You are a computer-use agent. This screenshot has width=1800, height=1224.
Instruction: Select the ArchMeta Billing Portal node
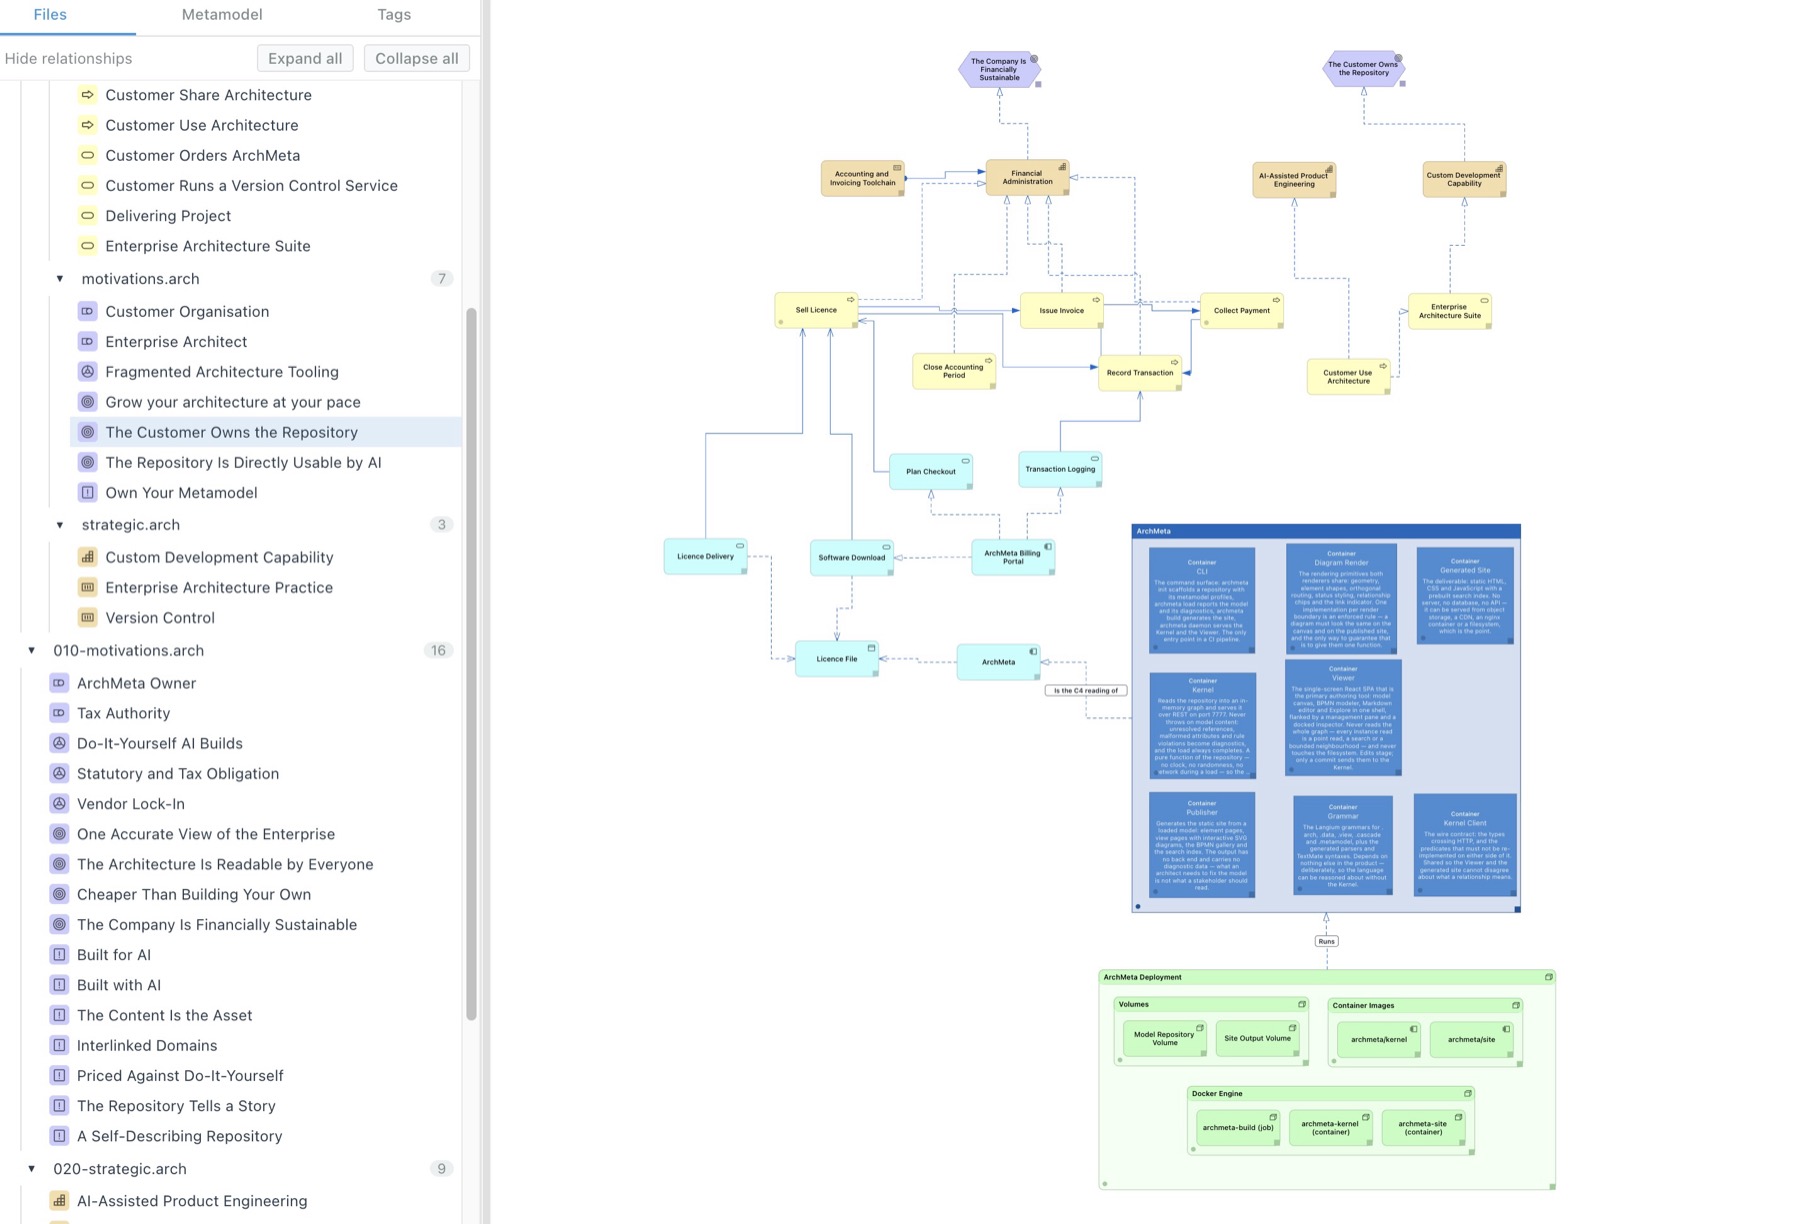point(1012,557)
